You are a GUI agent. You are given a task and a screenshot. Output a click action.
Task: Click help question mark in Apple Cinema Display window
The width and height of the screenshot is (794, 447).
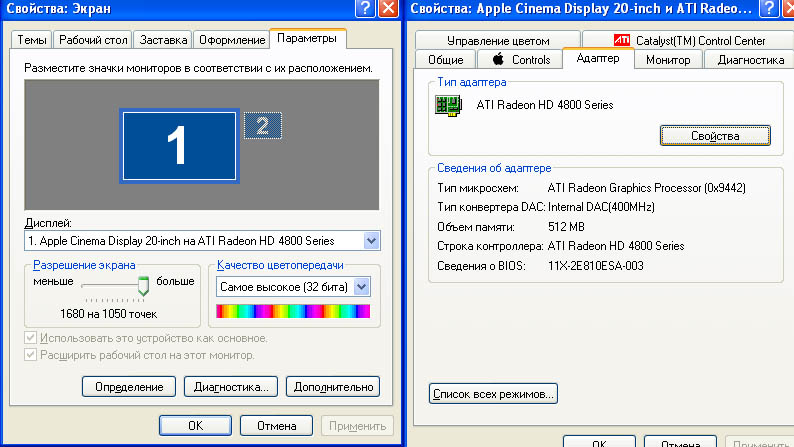click(768, 8)
